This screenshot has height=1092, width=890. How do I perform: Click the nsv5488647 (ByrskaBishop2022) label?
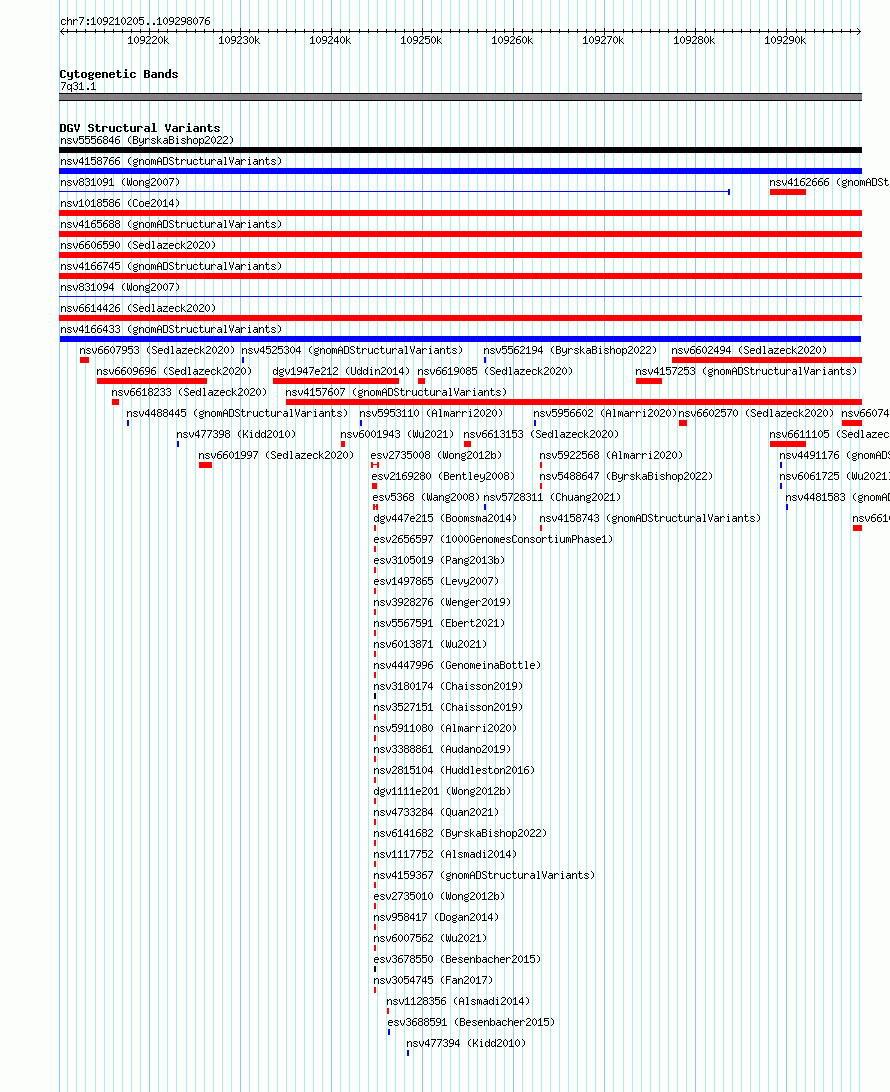627,476
